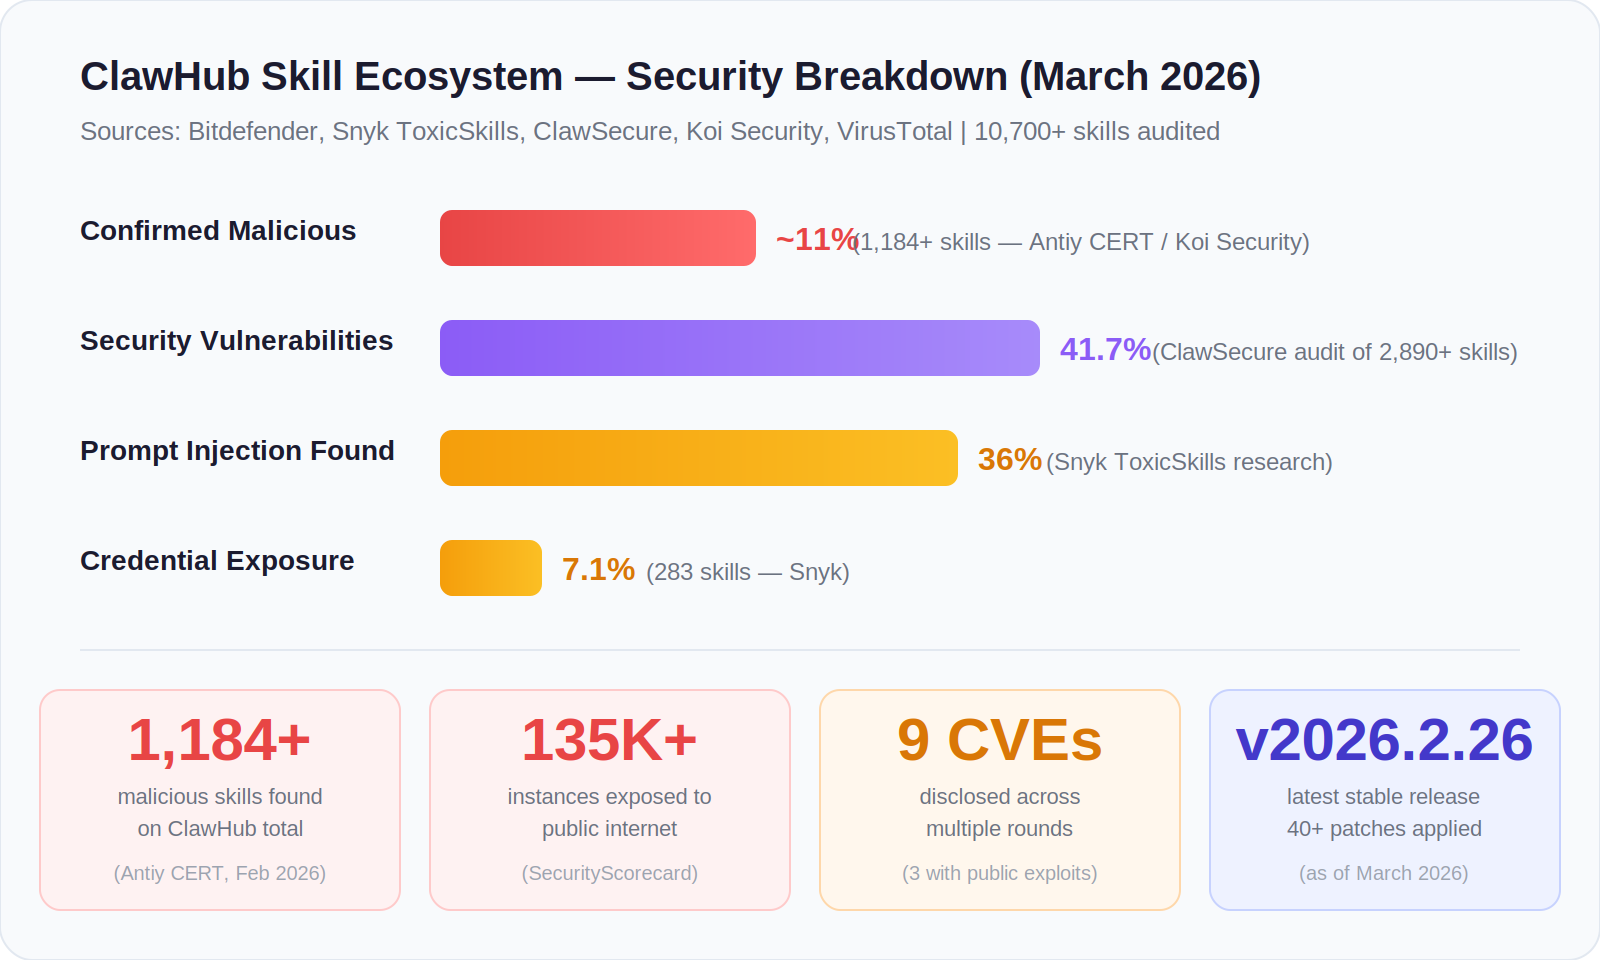Click the "Credential Exposure" row label
This screenshot has height=960, width=1600.
(217, 561)
